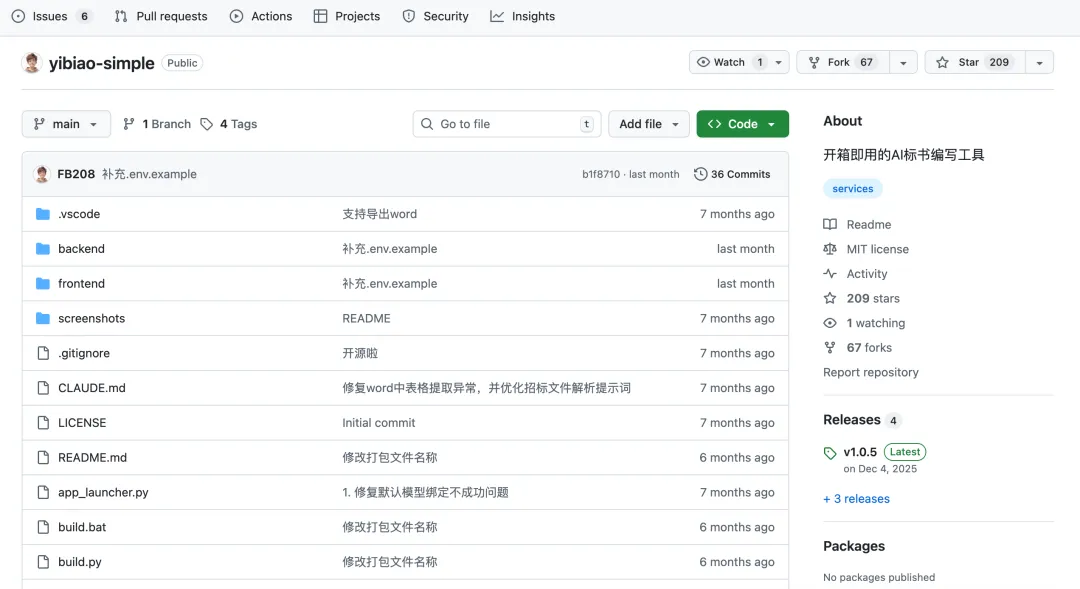Click the LICENSE file icon
The width and height of the screenshot is (1080, 589).
(43, 423)
